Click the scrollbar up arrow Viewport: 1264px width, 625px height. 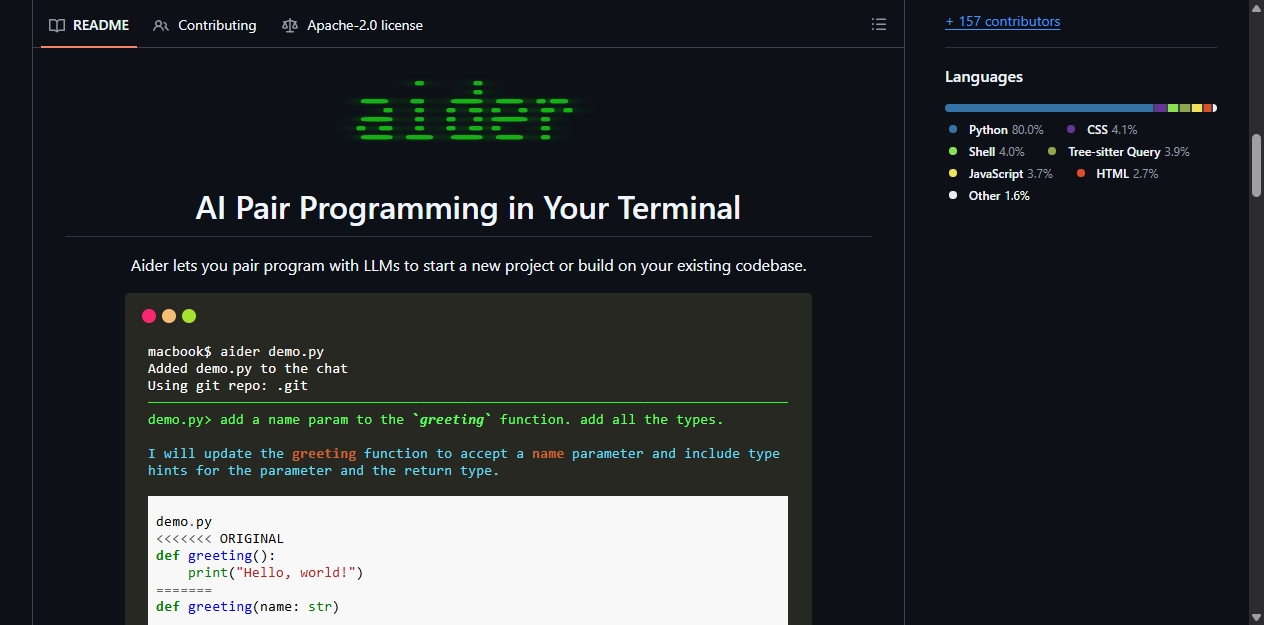click(1256, 7)
